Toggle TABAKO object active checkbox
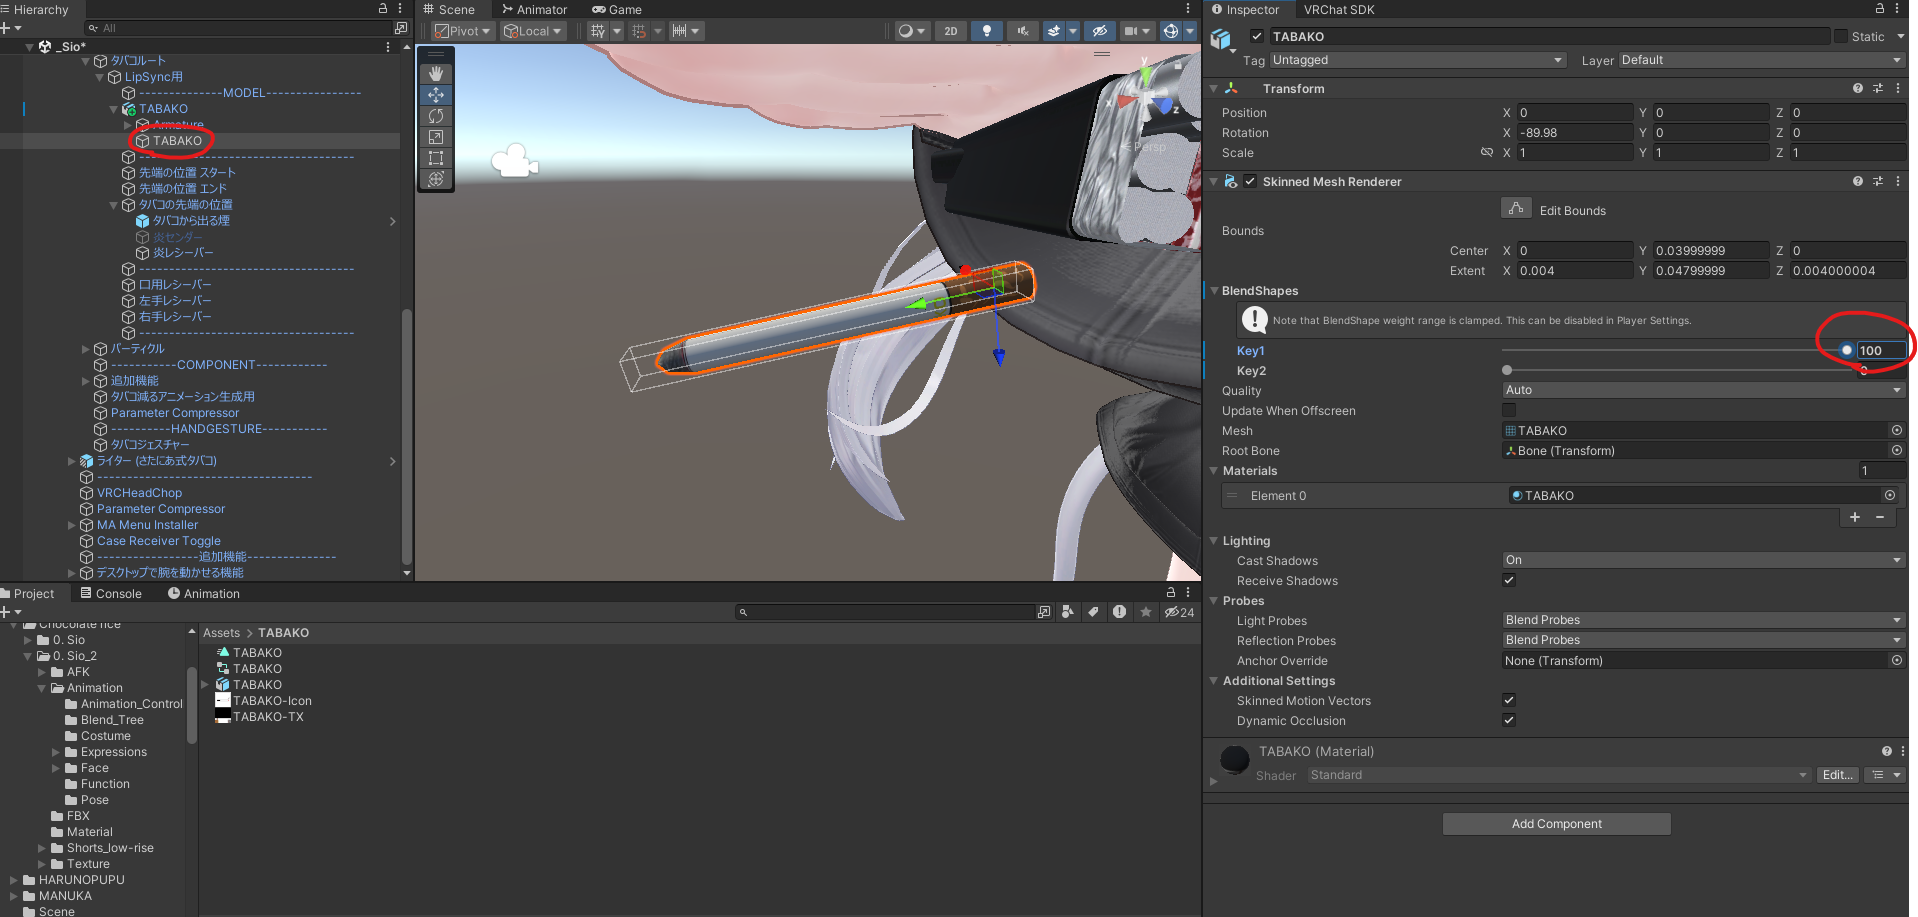Viewport: 1918px width, 917px height. click(x=1257, y=36)
